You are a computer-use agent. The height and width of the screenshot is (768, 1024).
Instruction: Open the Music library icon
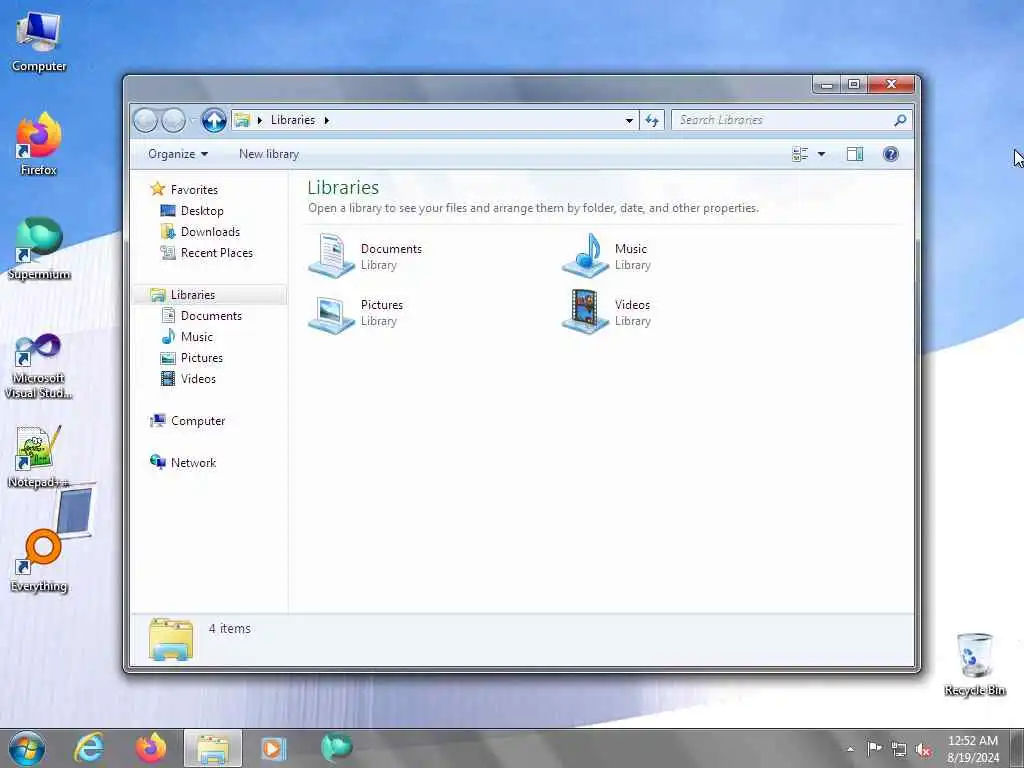point(586,255)
